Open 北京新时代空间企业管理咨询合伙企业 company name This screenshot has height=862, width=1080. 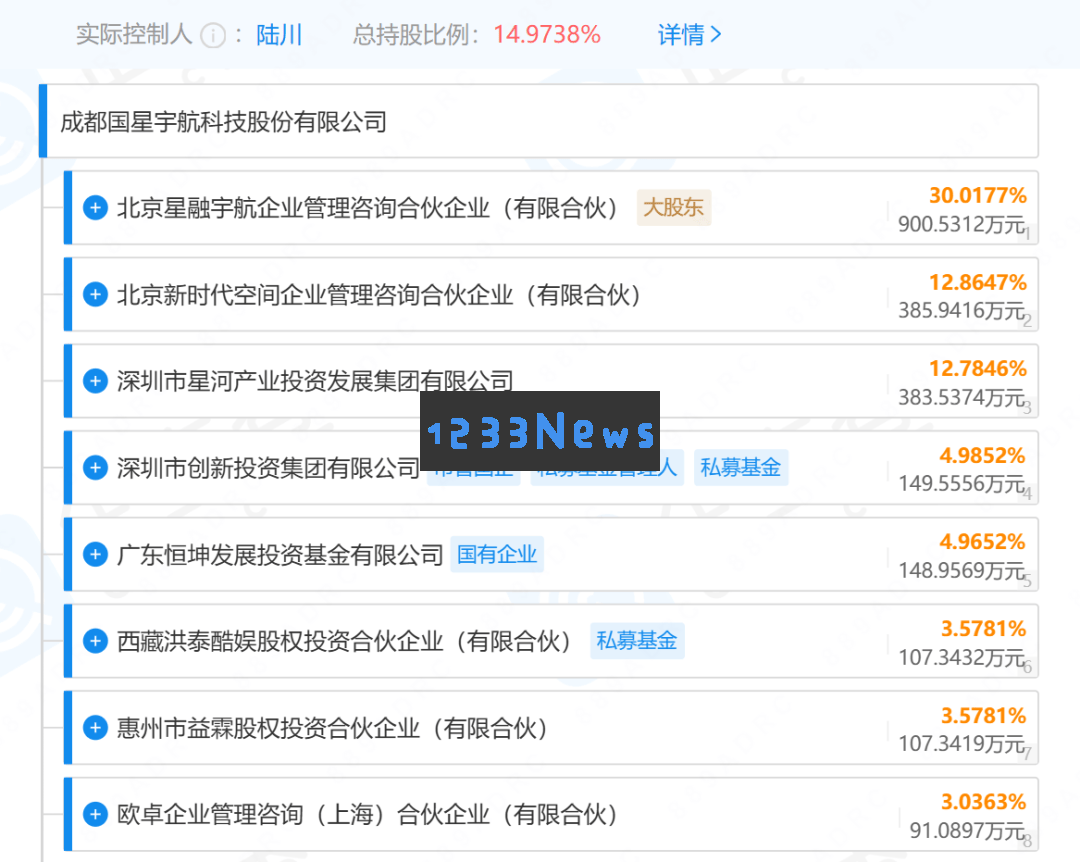[x=380, y=295]
